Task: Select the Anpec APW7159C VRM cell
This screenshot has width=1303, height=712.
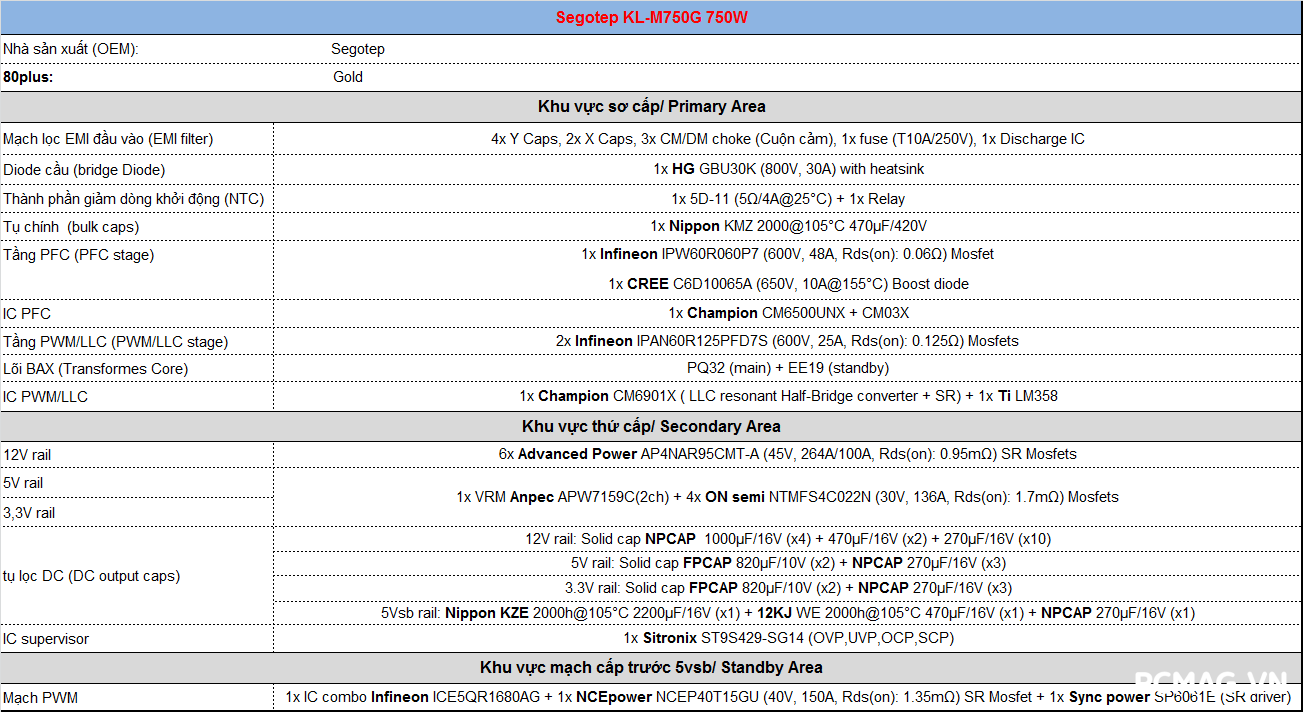Action: coord(788,497)
